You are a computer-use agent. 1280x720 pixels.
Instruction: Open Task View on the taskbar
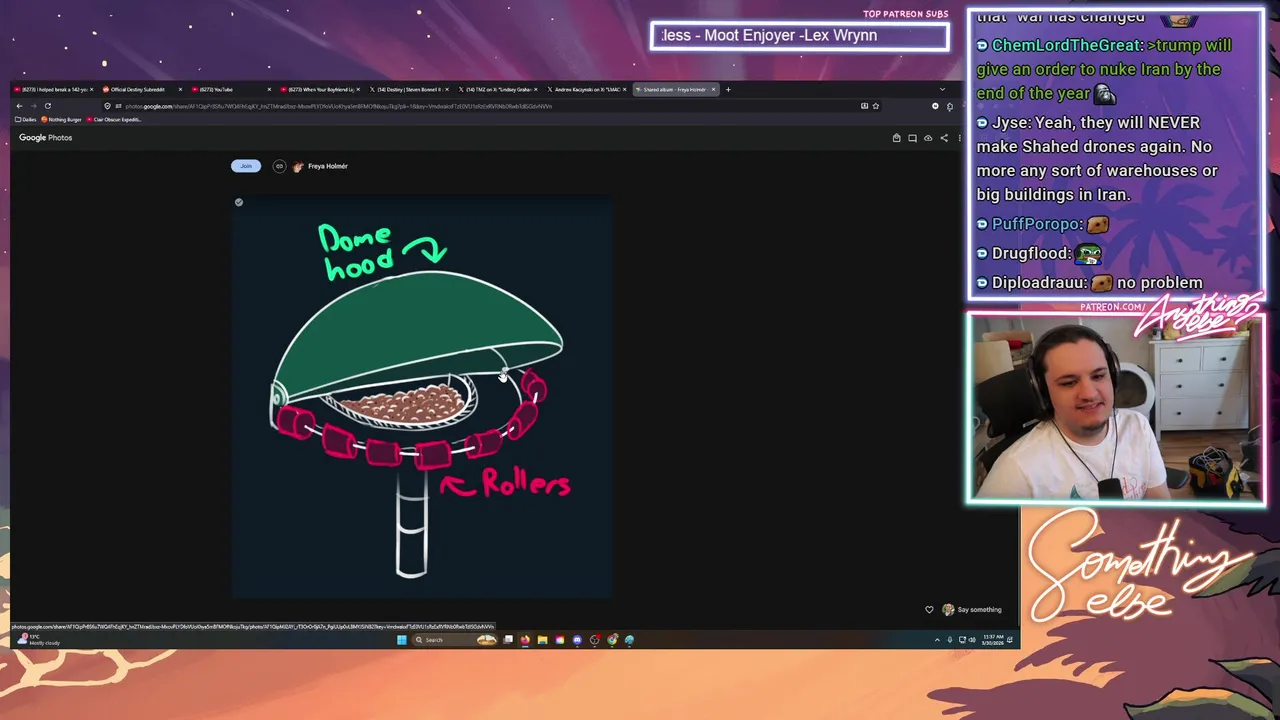508,640
